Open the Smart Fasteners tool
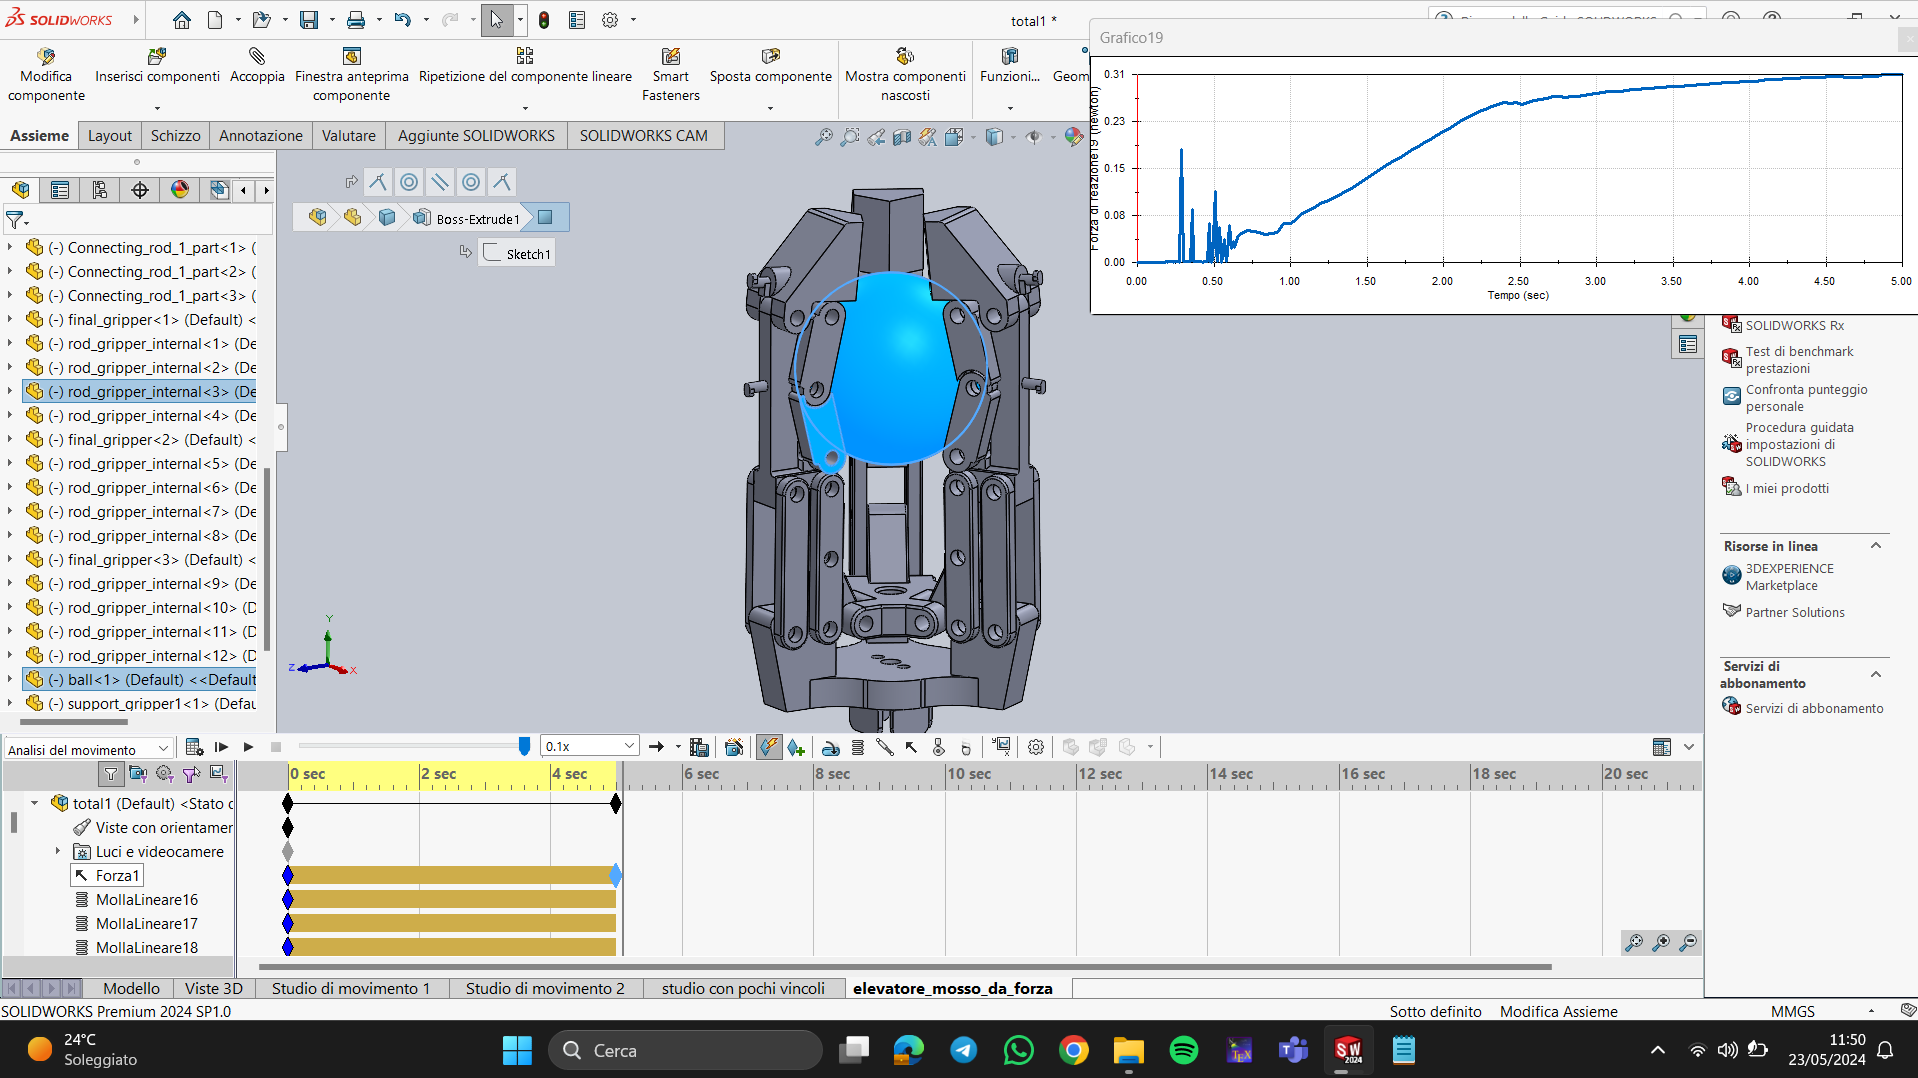Image resolution: width=1918 pixels, height=1078 pixels. click(670, 75)
